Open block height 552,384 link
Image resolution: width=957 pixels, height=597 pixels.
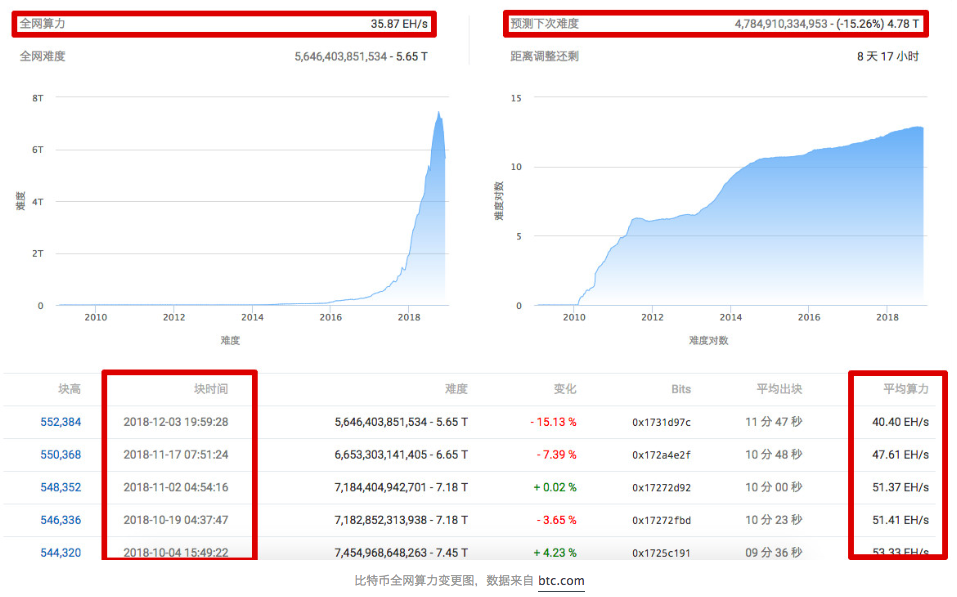pyautogui.click(x=60, y=422)
